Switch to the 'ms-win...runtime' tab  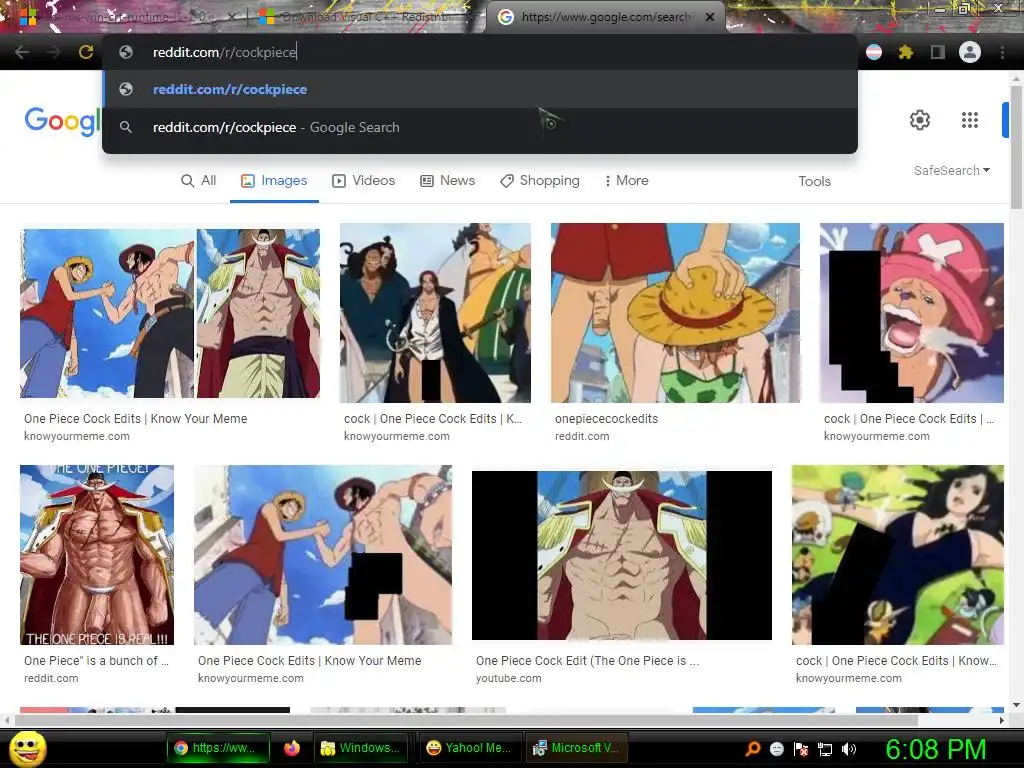(131, 17)
